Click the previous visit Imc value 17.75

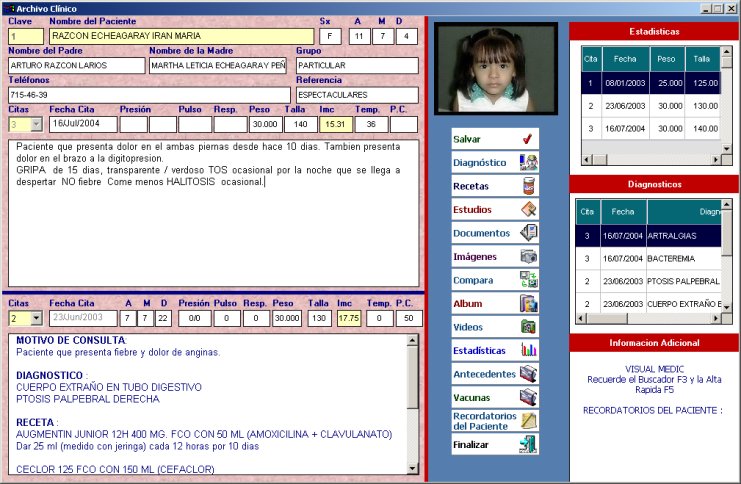349,319
